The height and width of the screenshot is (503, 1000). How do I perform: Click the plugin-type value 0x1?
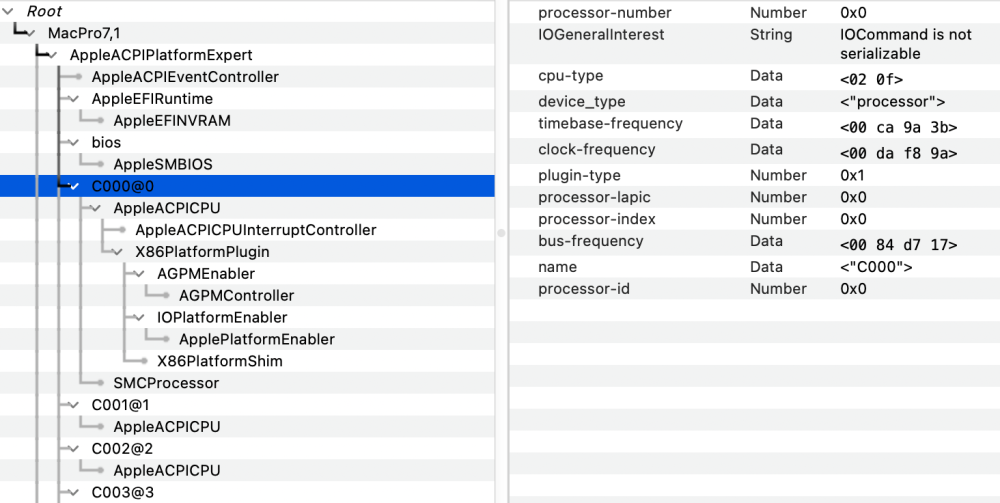pos(853,175)
